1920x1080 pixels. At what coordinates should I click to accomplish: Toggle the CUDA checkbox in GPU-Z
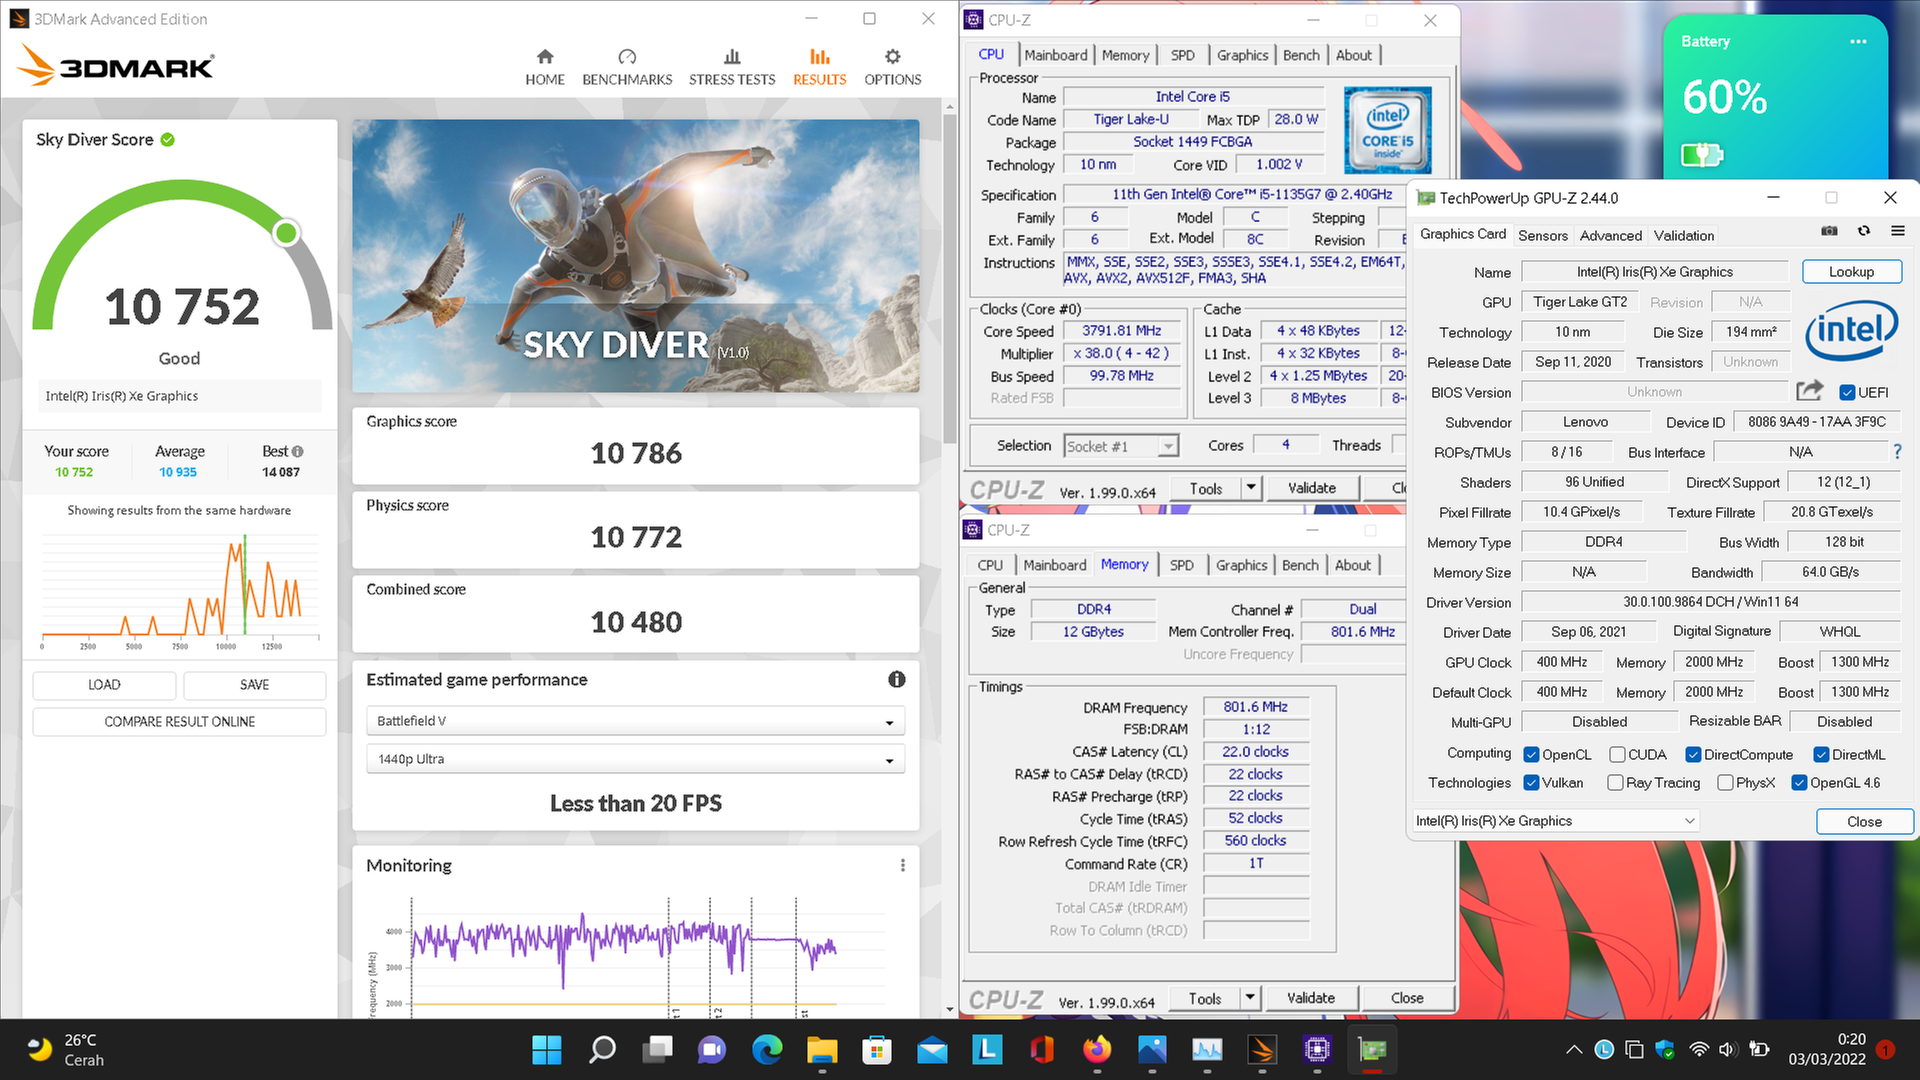pyautogui.click(x=1617, y=754)
